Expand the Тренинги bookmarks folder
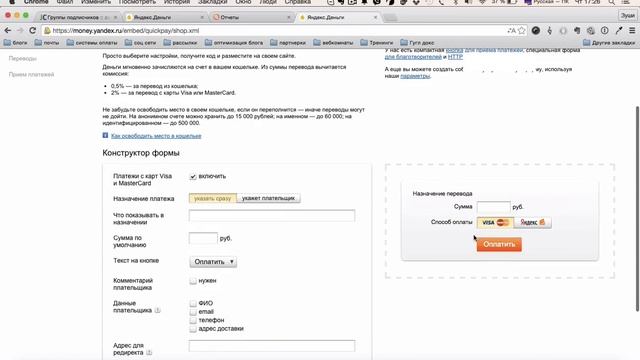Viewport: 640px width, 360px height. point(377,42)
